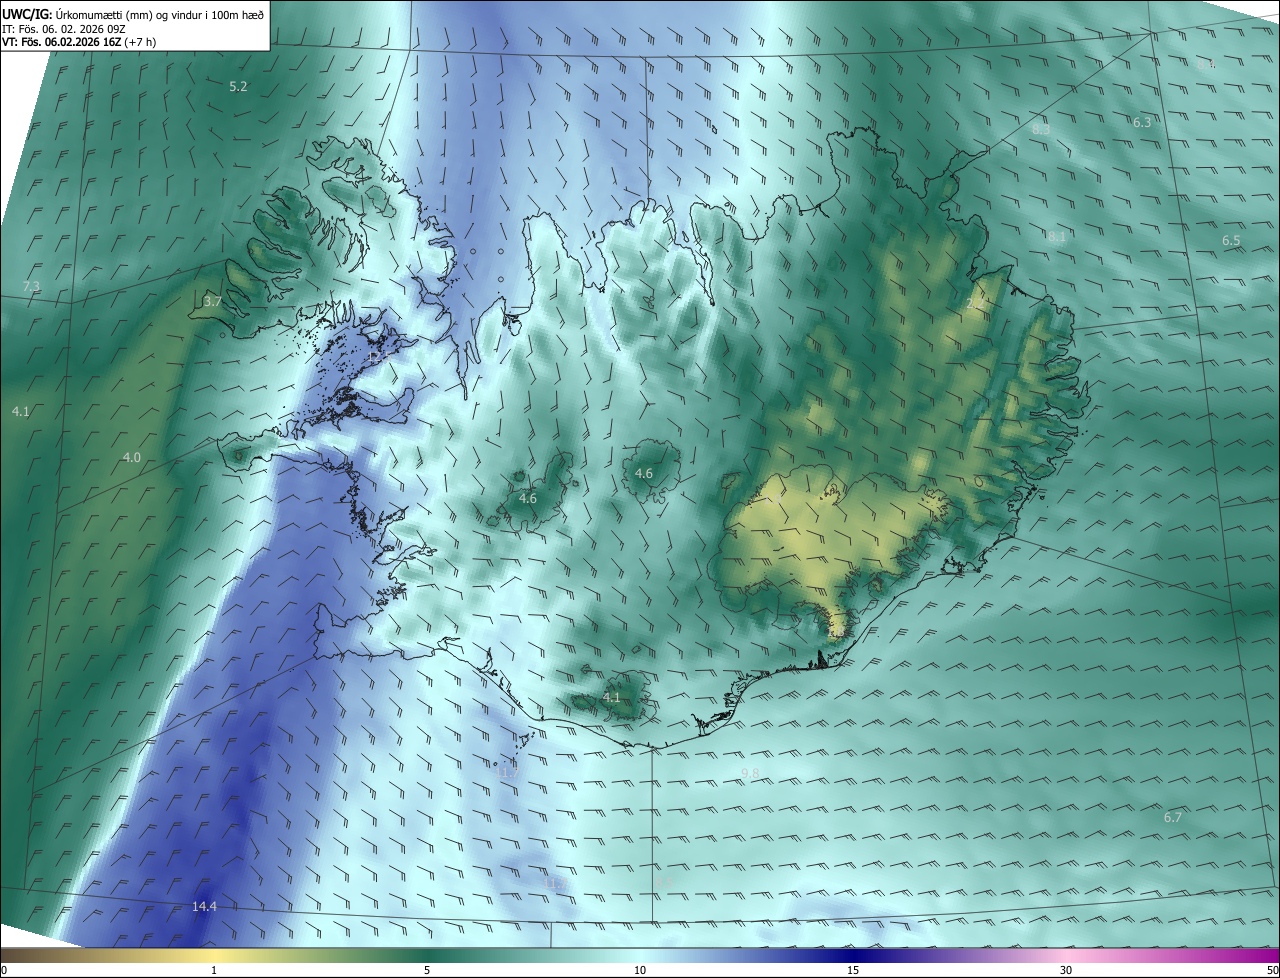The height and width of the screenshot is (978, 1280).
Task: Click the 30 tick on the color scale
Action: click(x=1066, y=971)
